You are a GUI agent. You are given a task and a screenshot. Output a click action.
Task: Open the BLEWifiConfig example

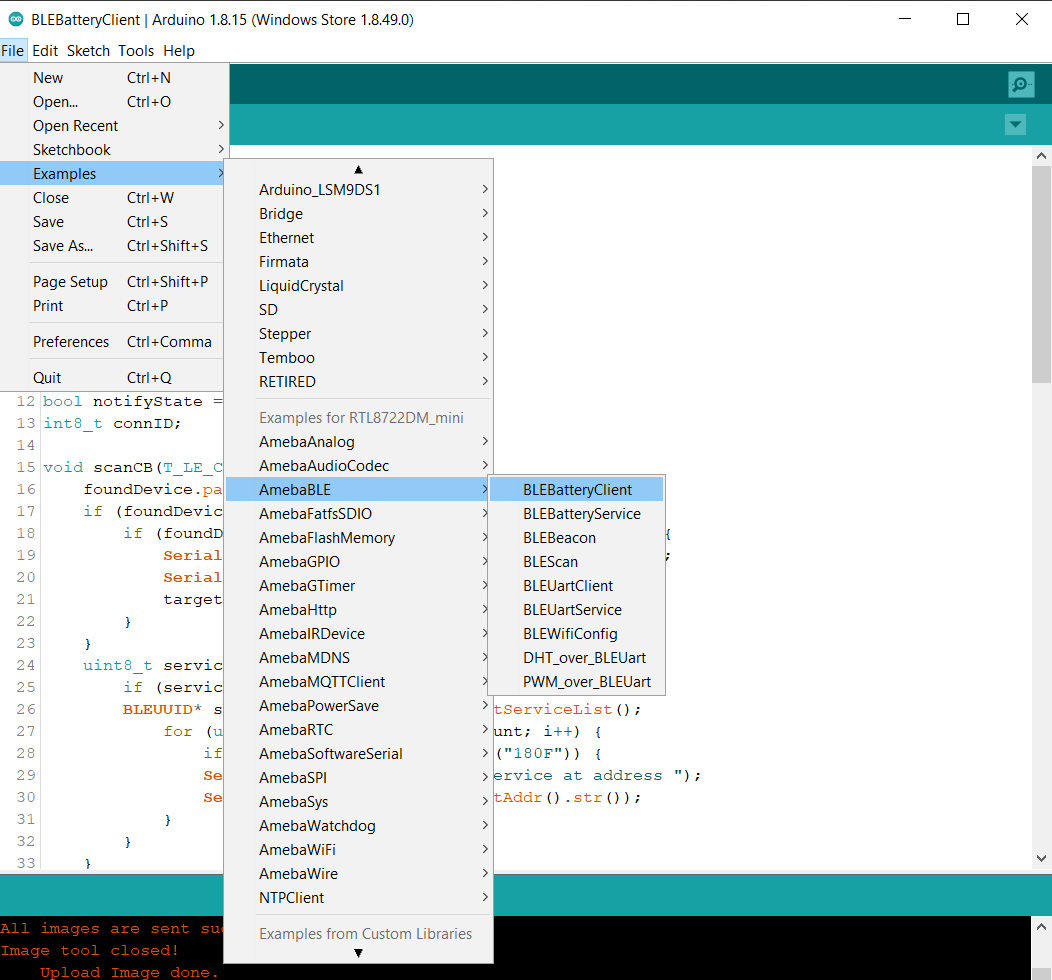[576, 634]
